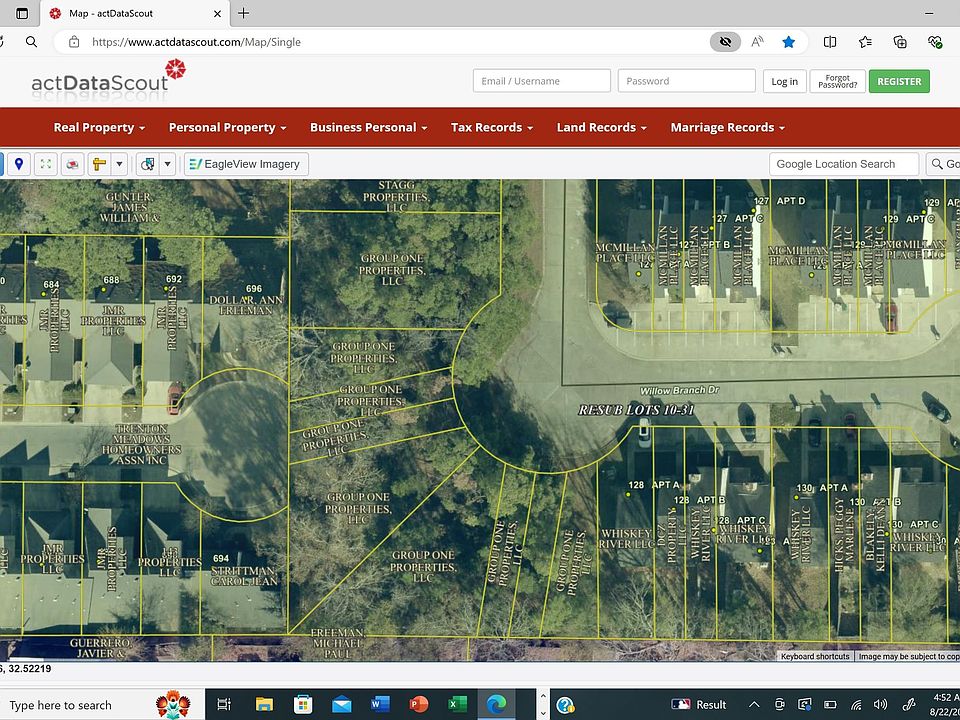Screen dimensions: 960x720
Task: Click the volume speaker tray icon
Action: tap(880, 705)
